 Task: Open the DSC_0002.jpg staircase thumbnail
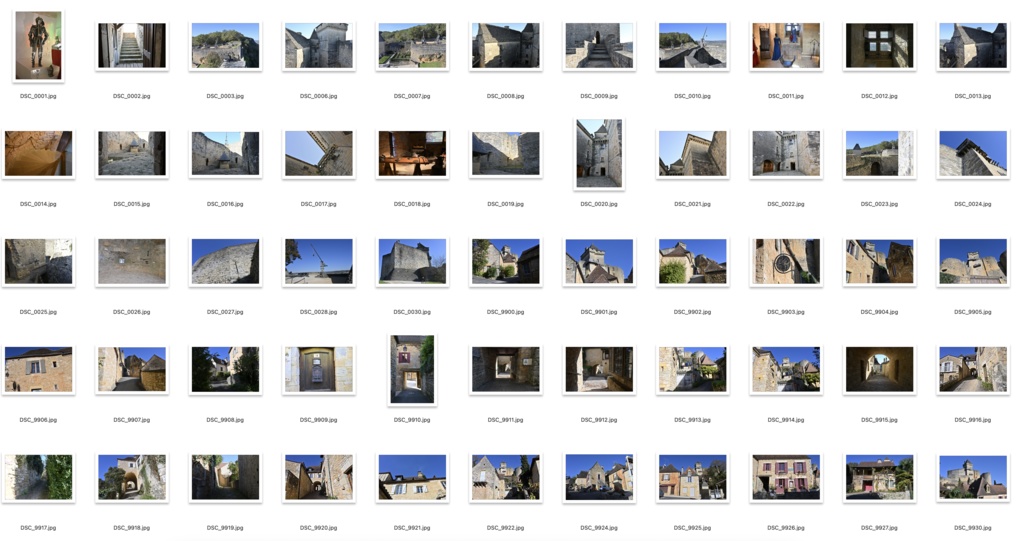click(x=132, y=46)
